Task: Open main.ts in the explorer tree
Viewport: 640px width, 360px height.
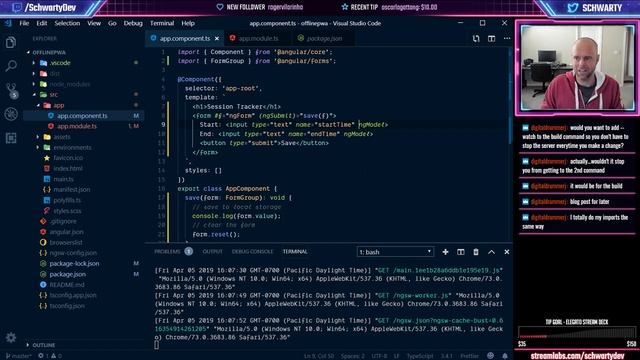Action: tap(63, 179)
